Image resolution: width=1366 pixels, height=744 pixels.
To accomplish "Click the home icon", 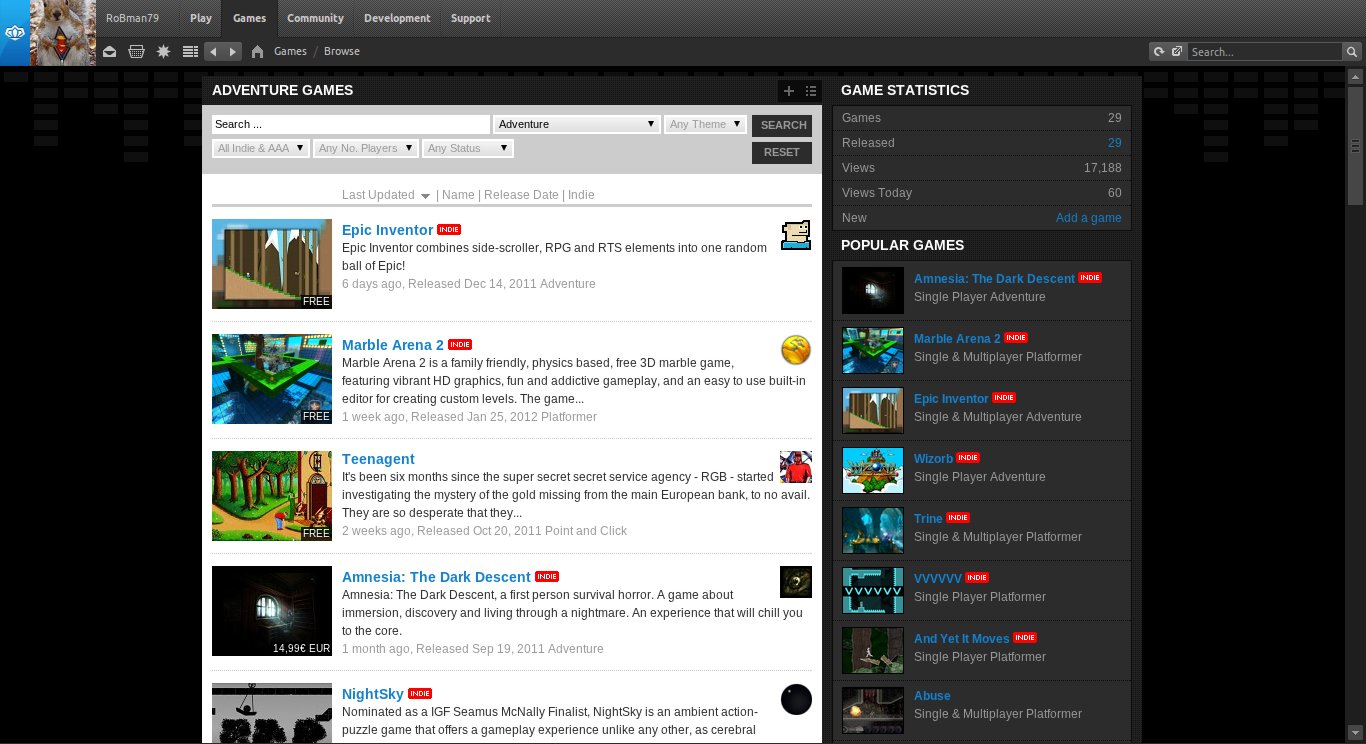I will coord(258,52).
